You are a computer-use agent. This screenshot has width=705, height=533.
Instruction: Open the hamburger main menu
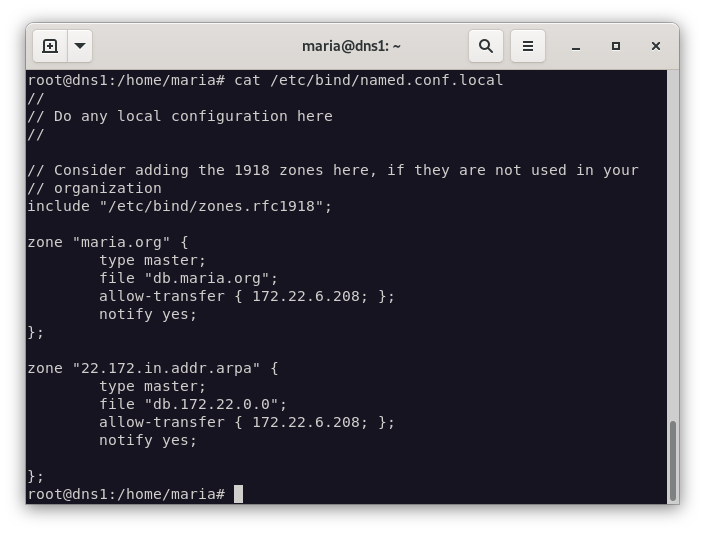click(528, 46)
